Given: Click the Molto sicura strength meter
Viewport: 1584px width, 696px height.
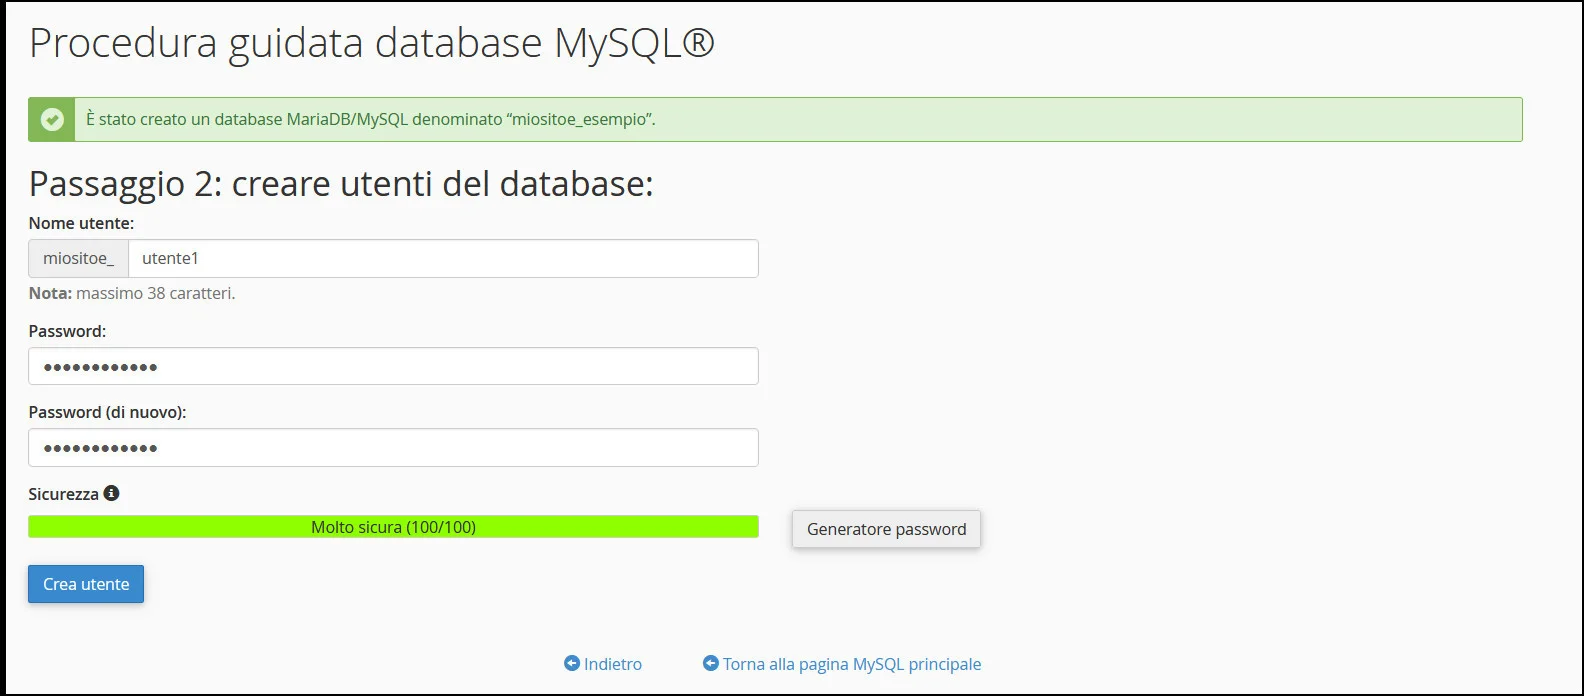Looking at the screenshot, I should point(393,526).
